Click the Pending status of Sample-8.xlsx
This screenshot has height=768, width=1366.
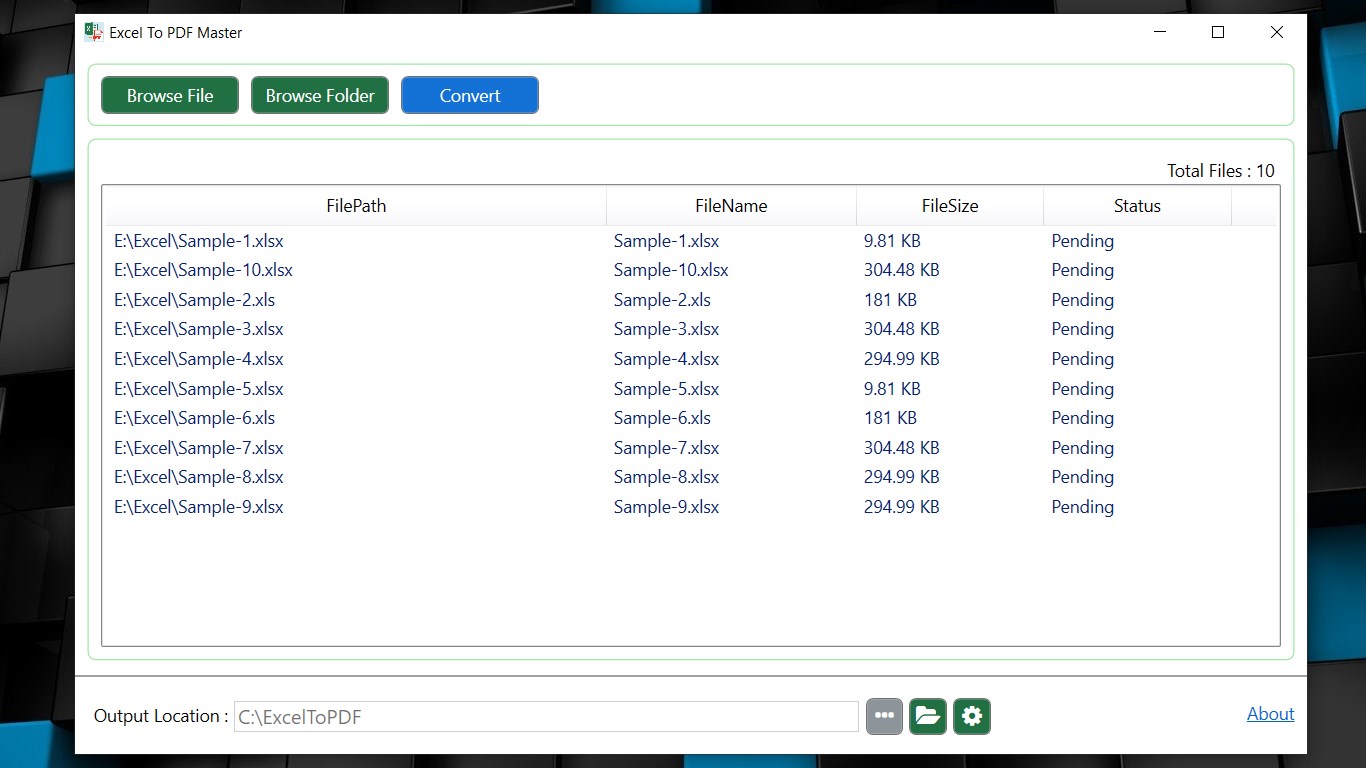[1082, 477]
